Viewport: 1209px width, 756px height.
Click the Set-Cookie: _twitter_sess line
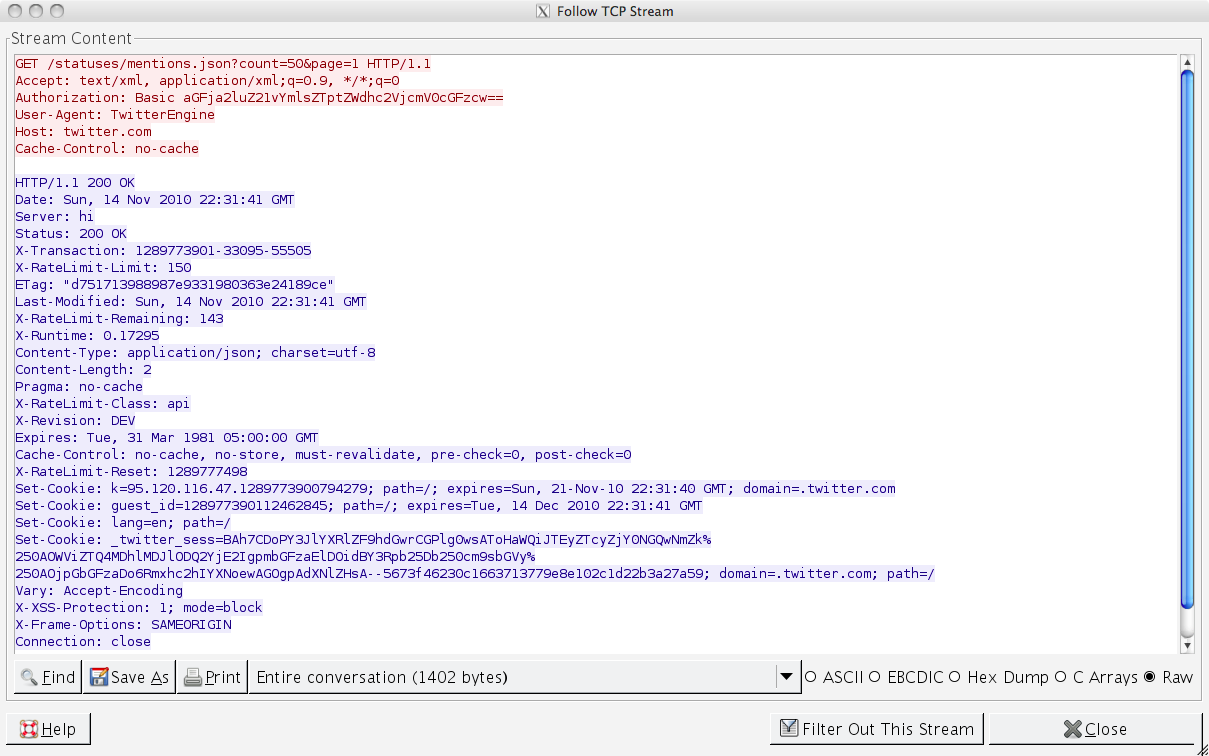click(x=363, y=540)
